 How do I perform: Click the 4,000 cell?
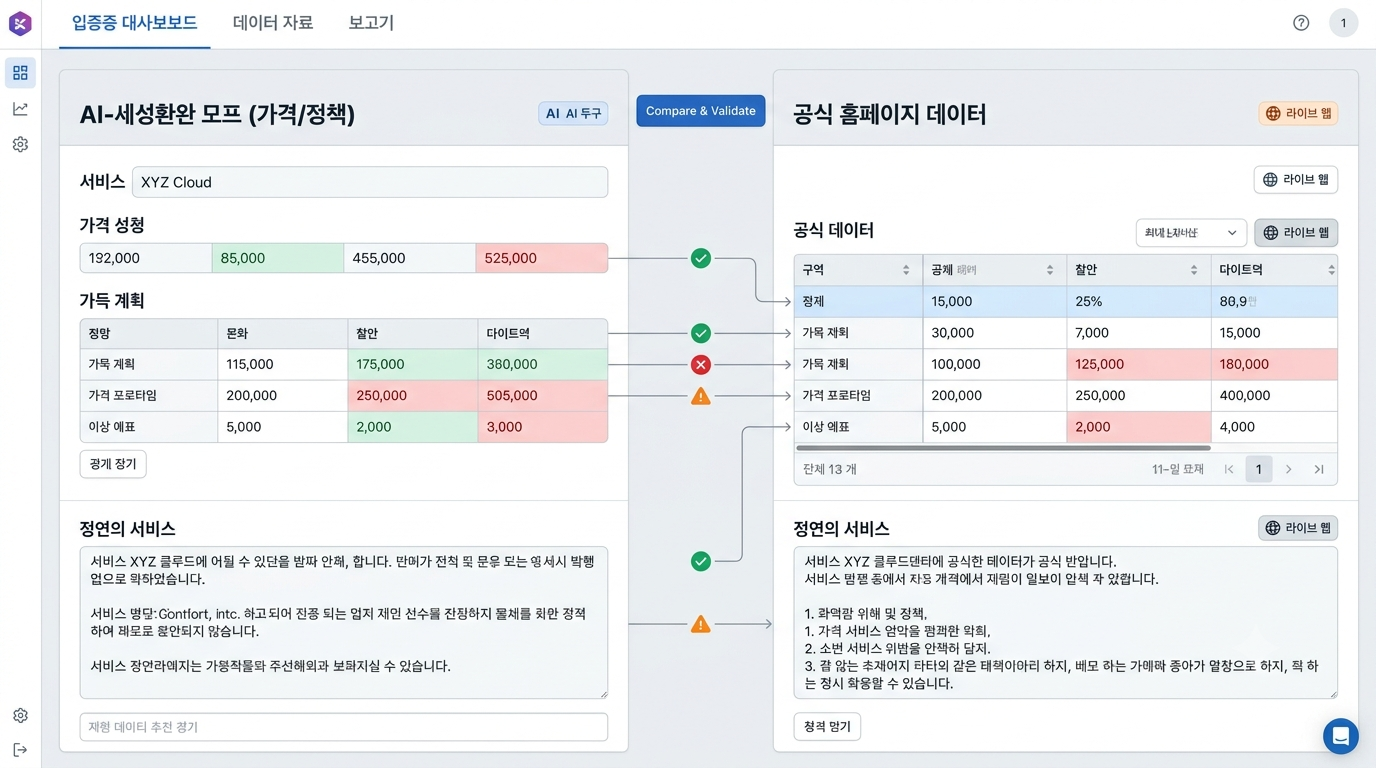(1274, 427)
